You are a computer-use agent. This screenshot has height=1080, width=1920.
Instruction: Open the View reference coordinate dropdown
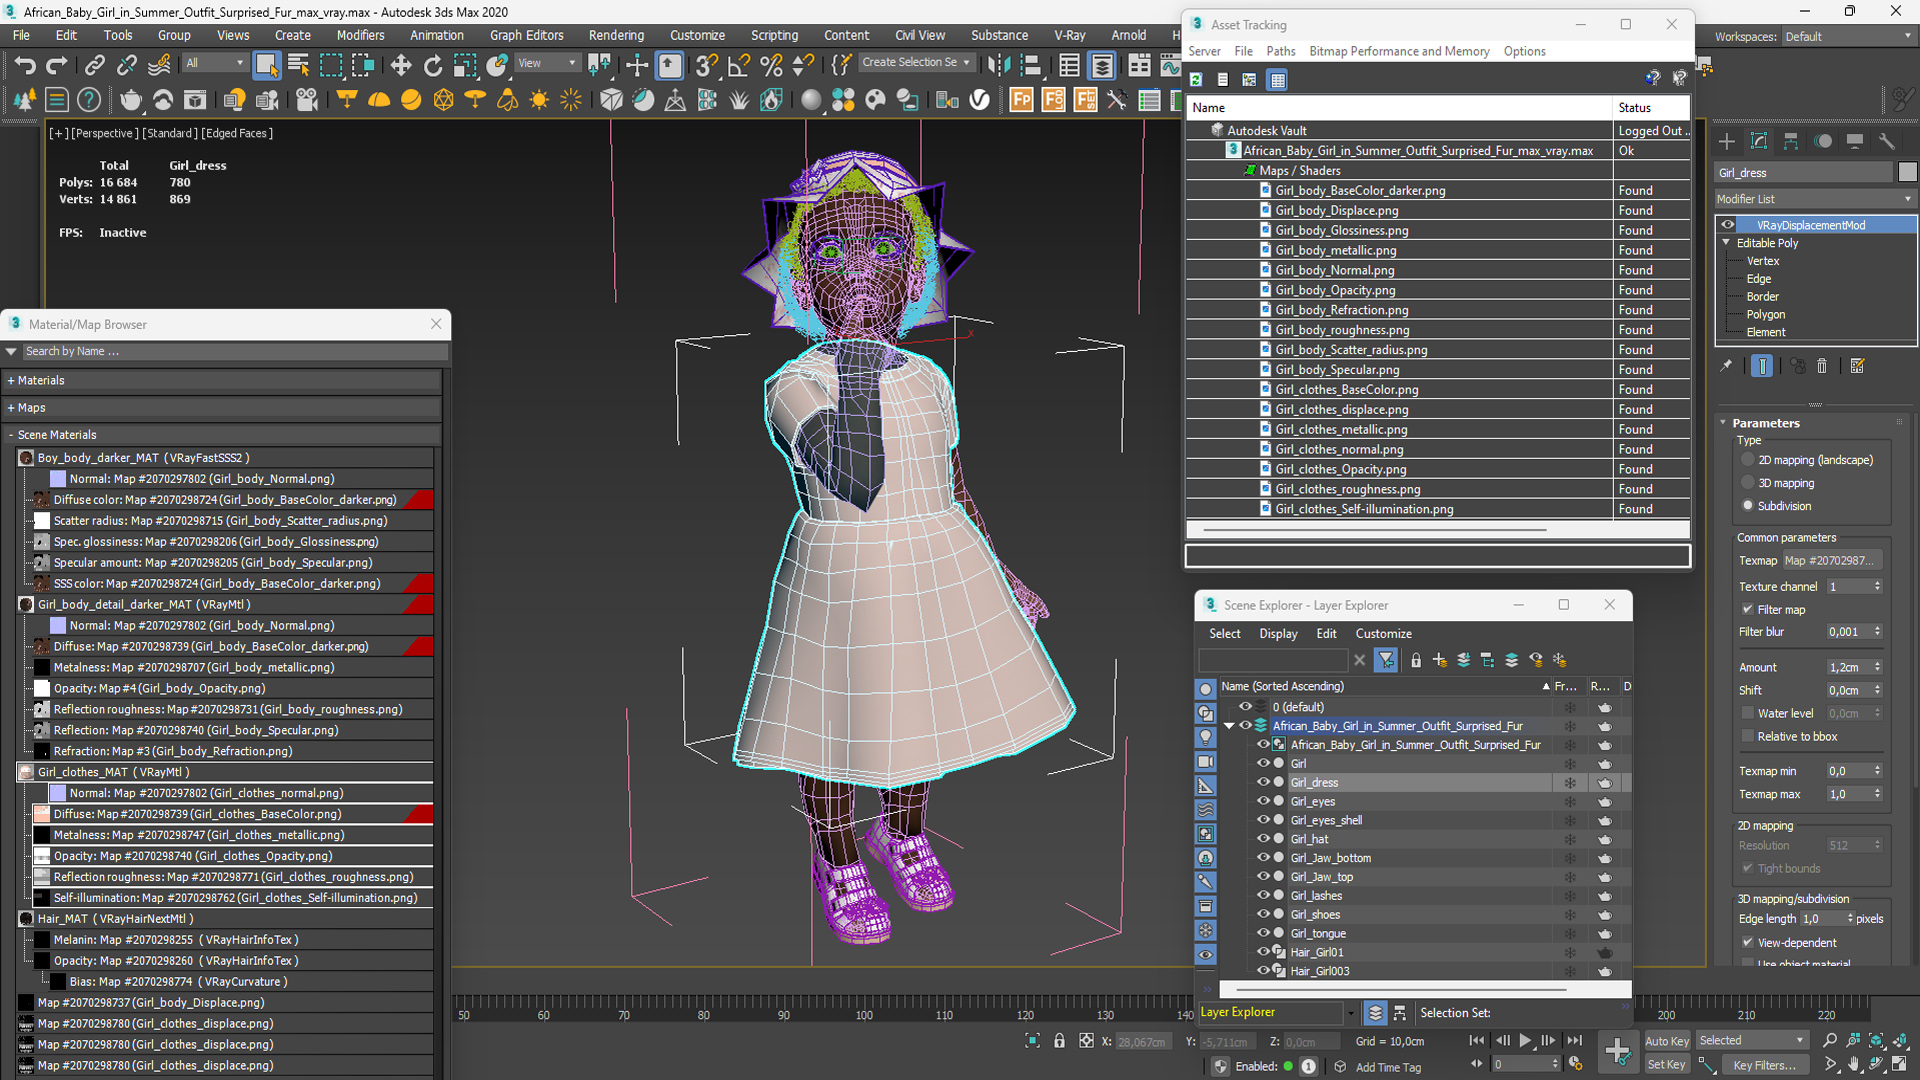[x=547, y=63]
